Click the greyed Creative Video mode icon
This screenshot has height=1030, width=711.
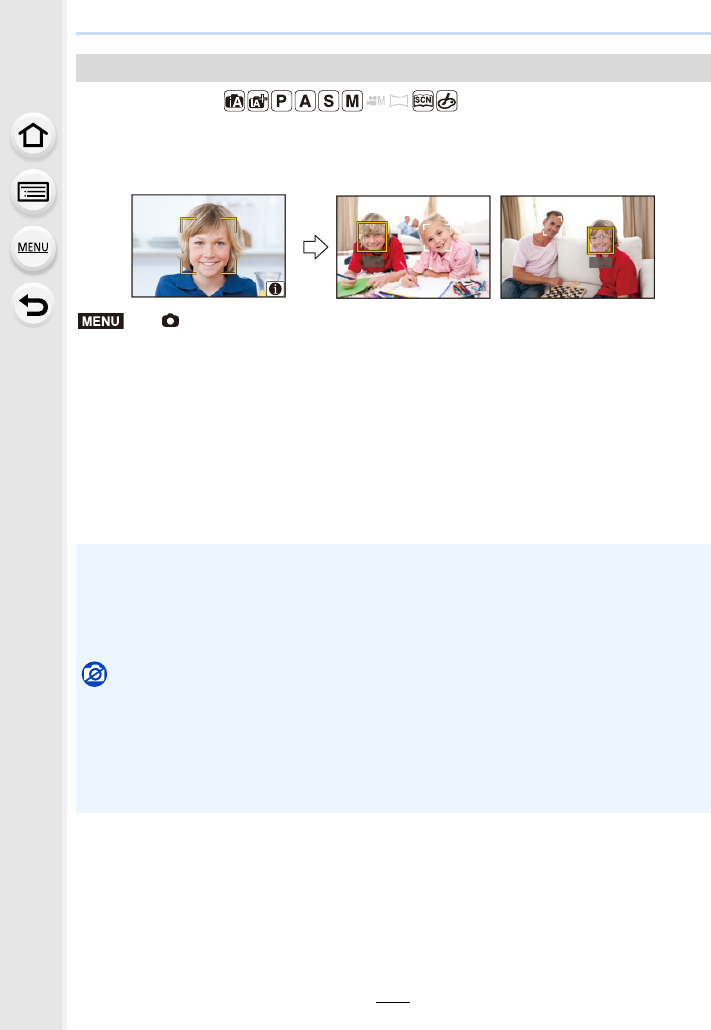(x=376, y=101)
